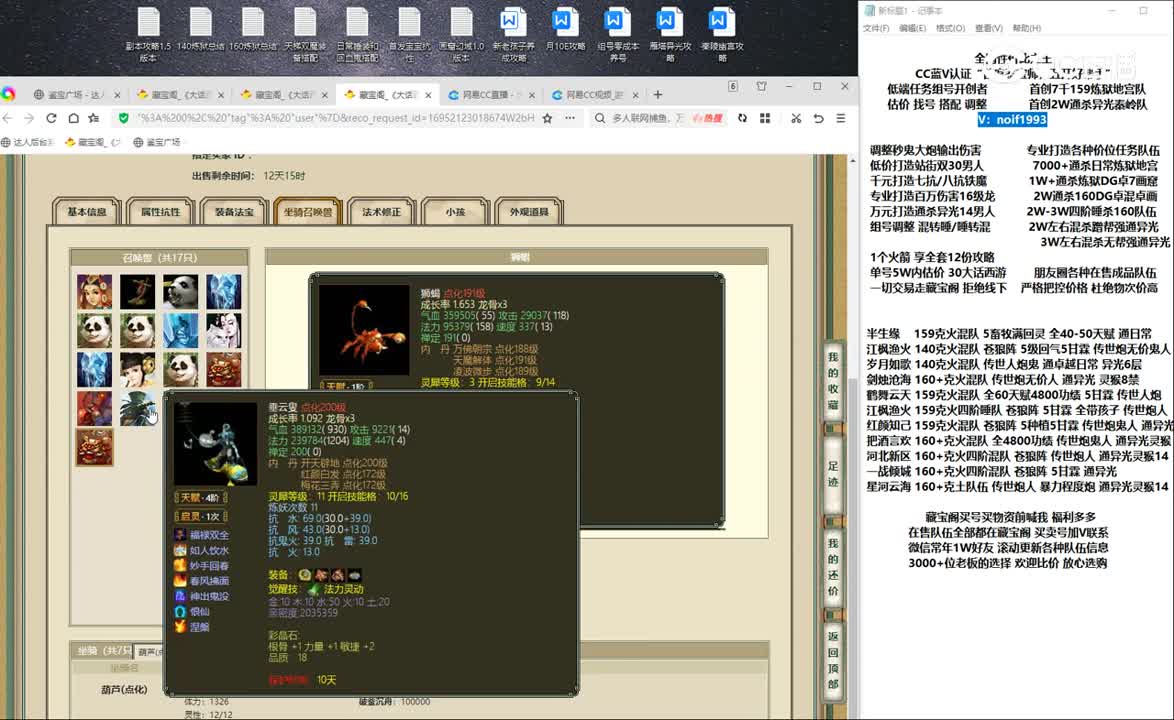Click the 妙手回春 skill icon

click(x=180, y=565)
